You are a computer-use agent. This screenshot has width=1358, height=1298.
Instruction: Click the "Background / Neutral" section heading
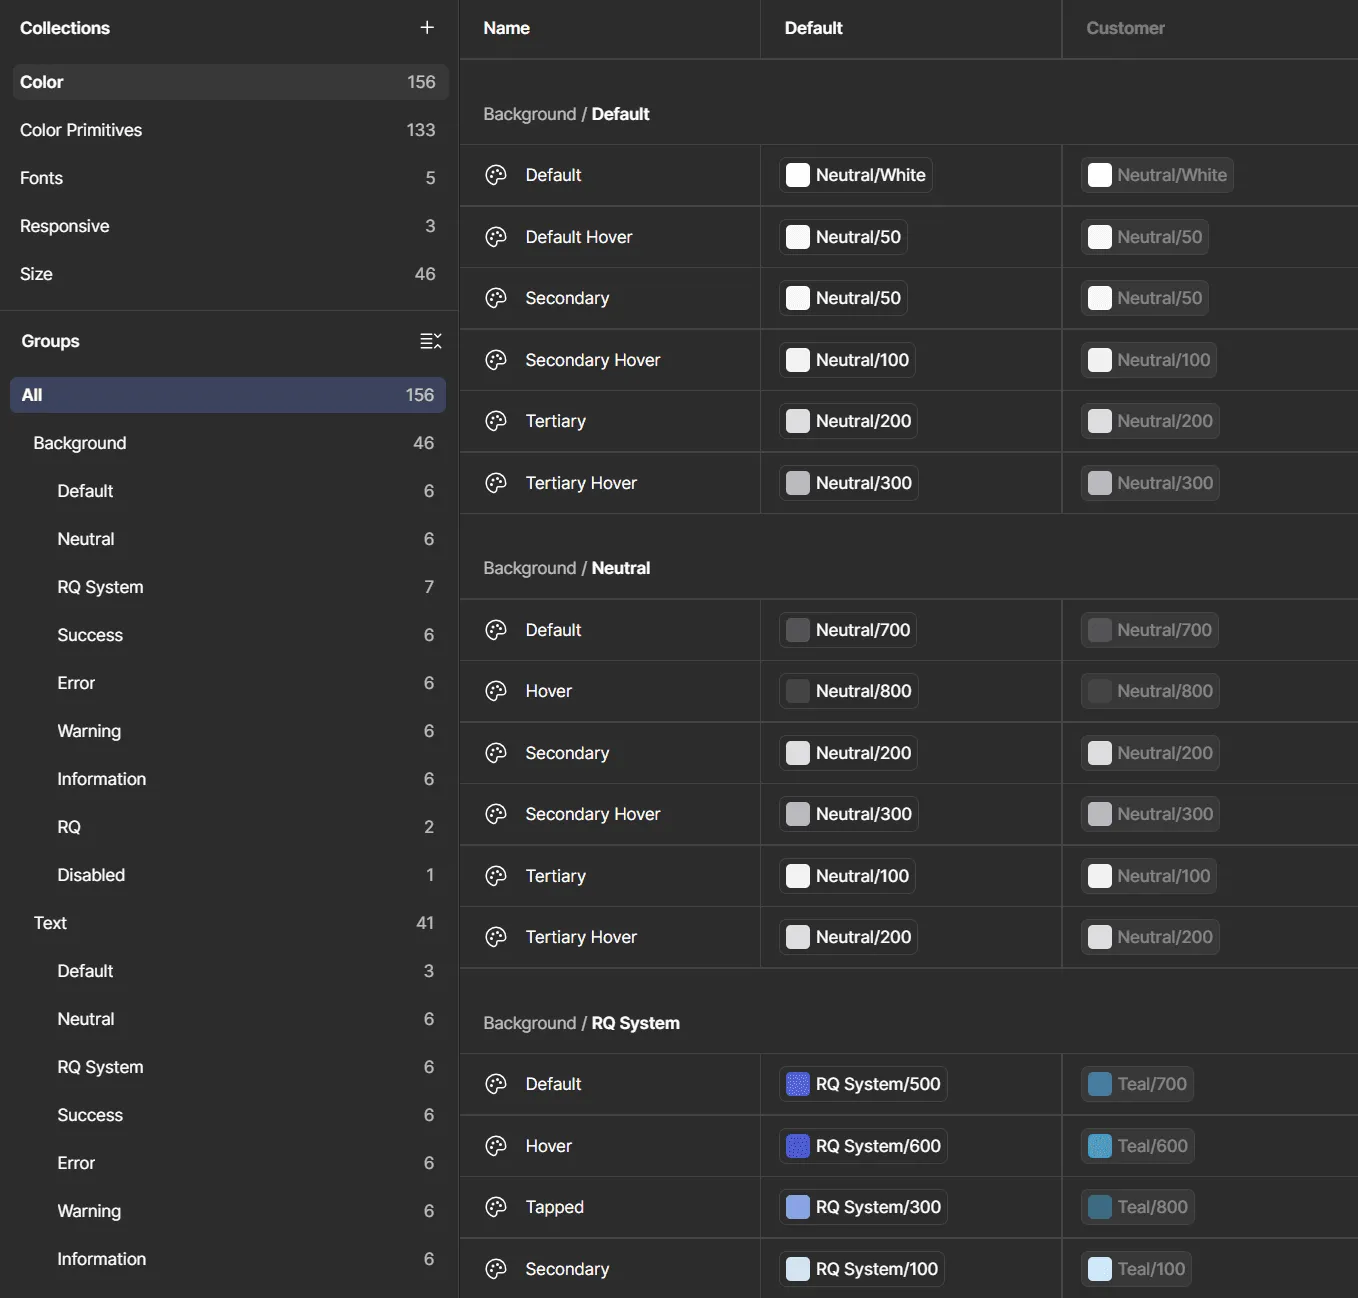click(x=566, y=568)
